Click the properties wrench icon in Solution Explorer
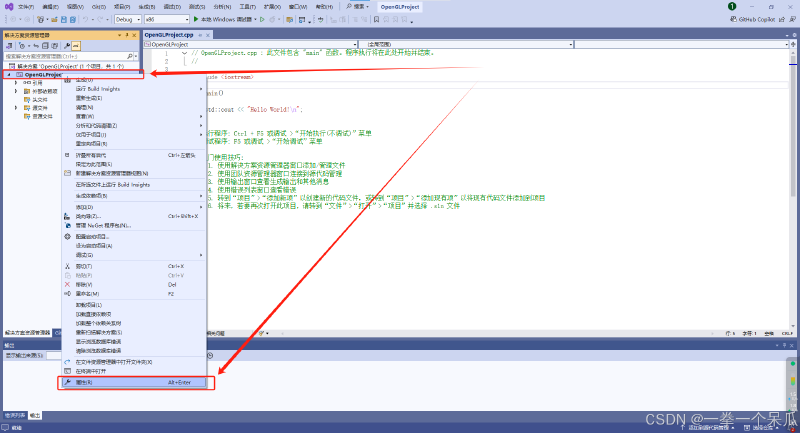This screenshot has height=433, width=800. tap(67, 46)
